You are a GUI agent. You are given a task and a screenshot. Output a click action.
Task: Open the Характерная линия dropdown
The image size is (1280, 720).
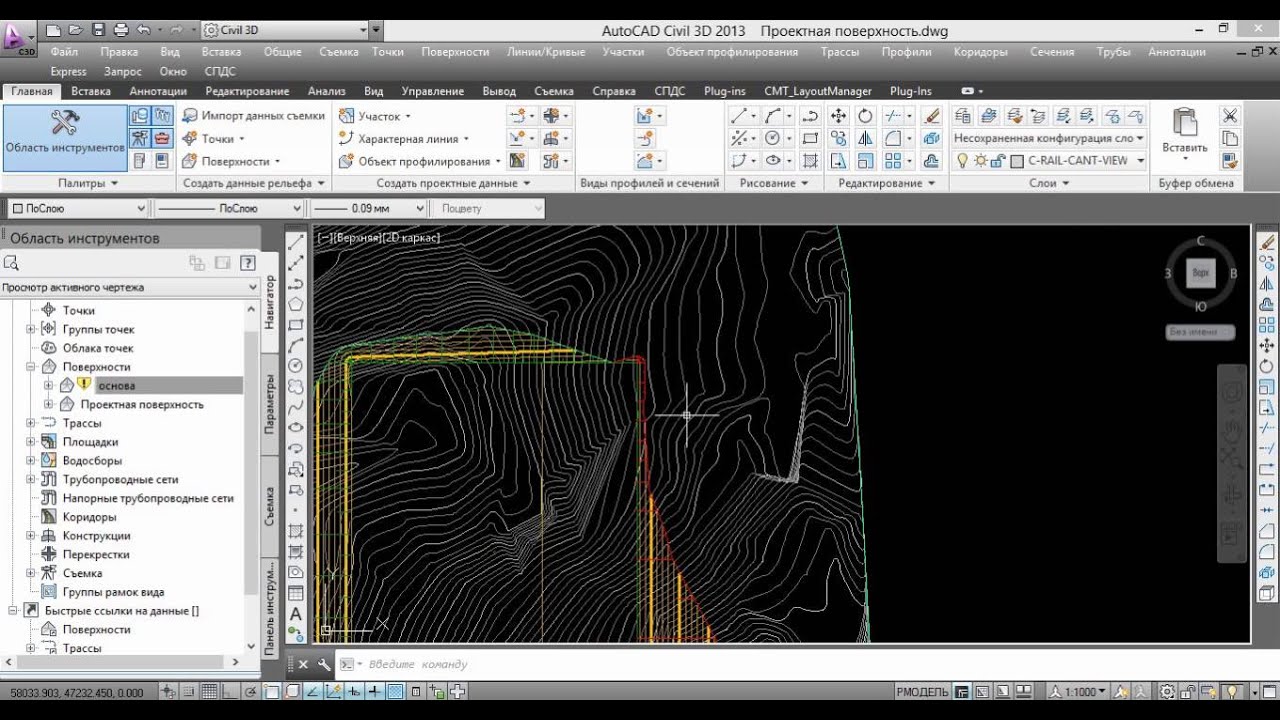pos(405,139)
